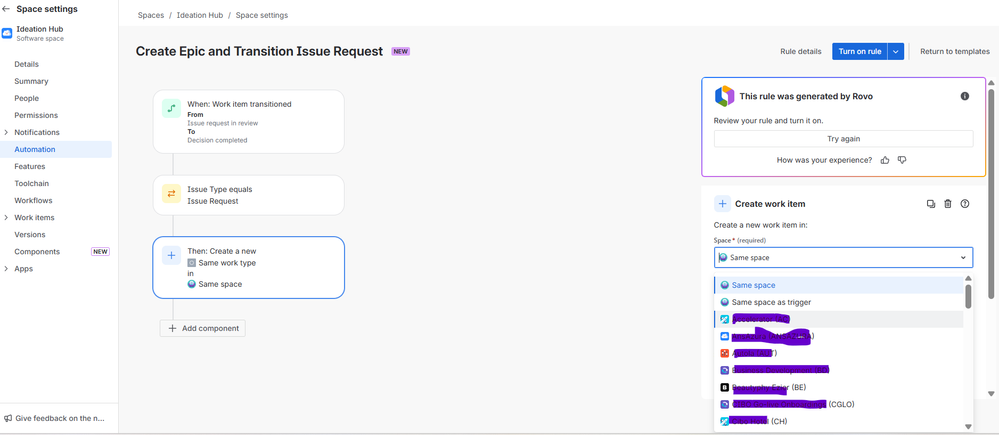Click the back arrow beside Space settings

pos(6,9)
